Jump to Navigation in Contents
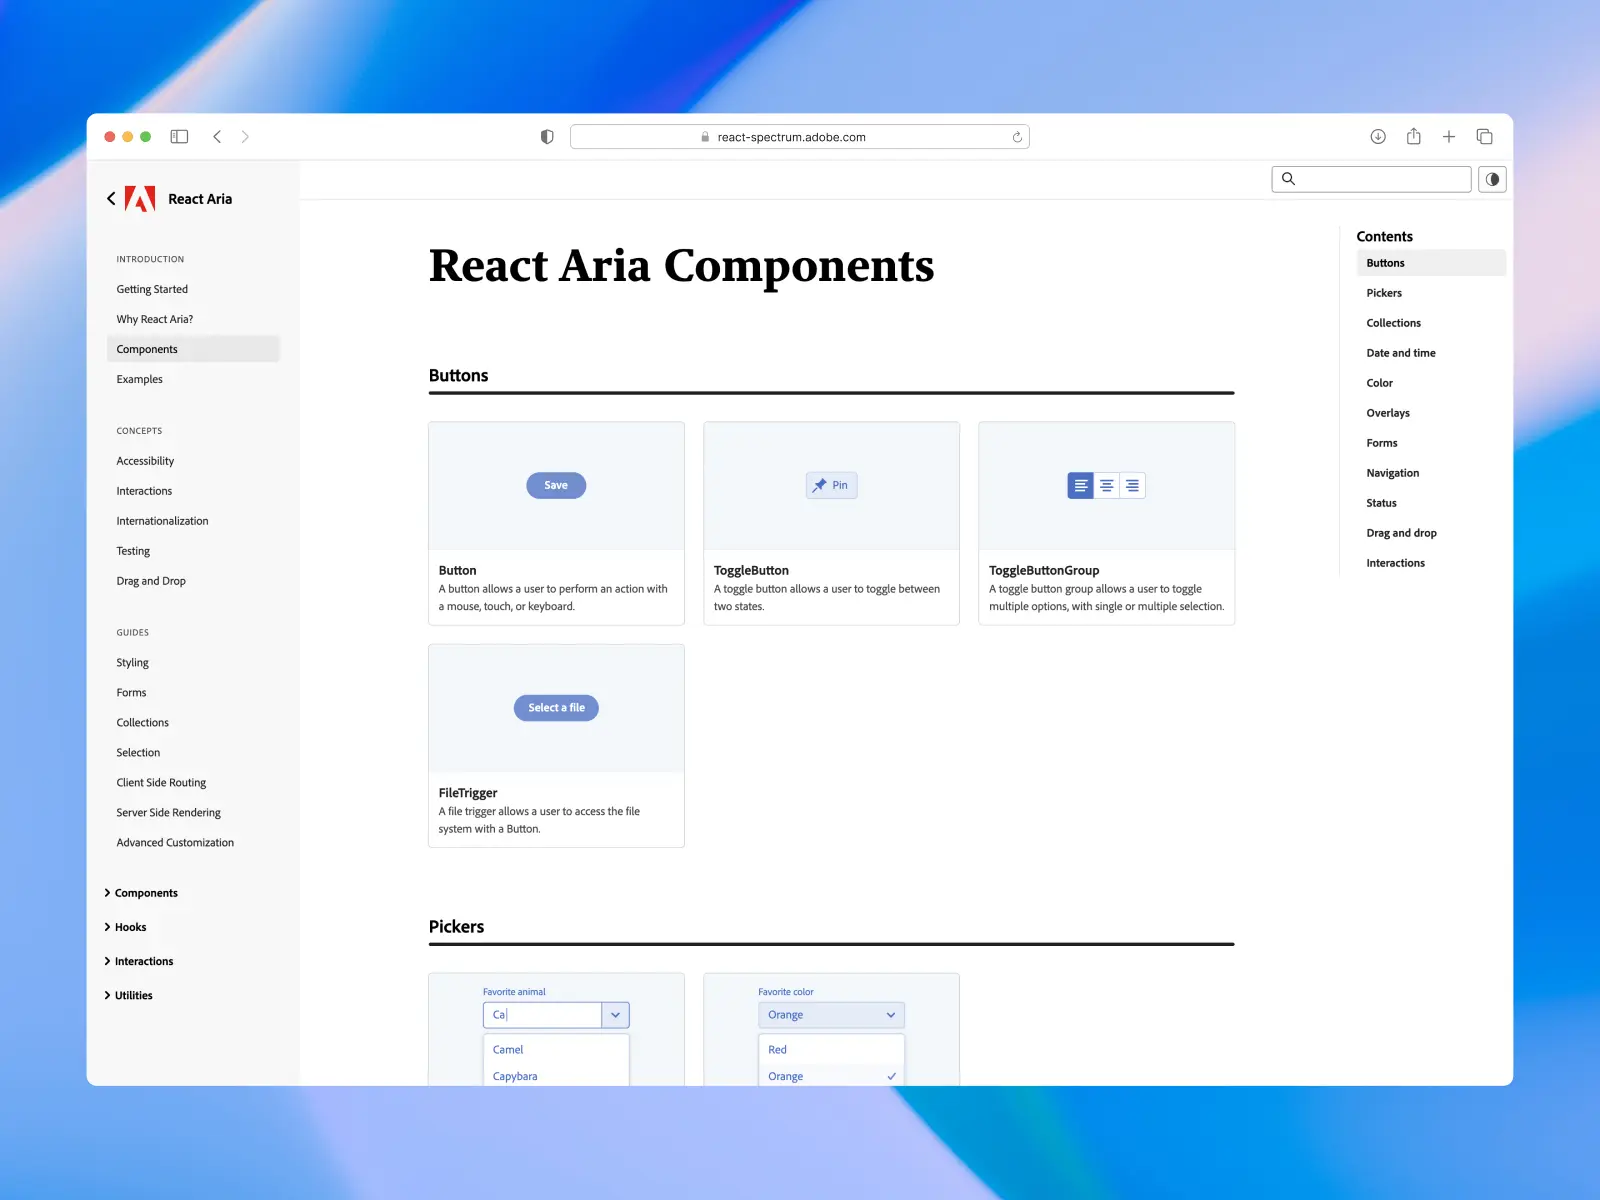Viewport: 1600px width, 1200px height. [x=1393, y=473]
